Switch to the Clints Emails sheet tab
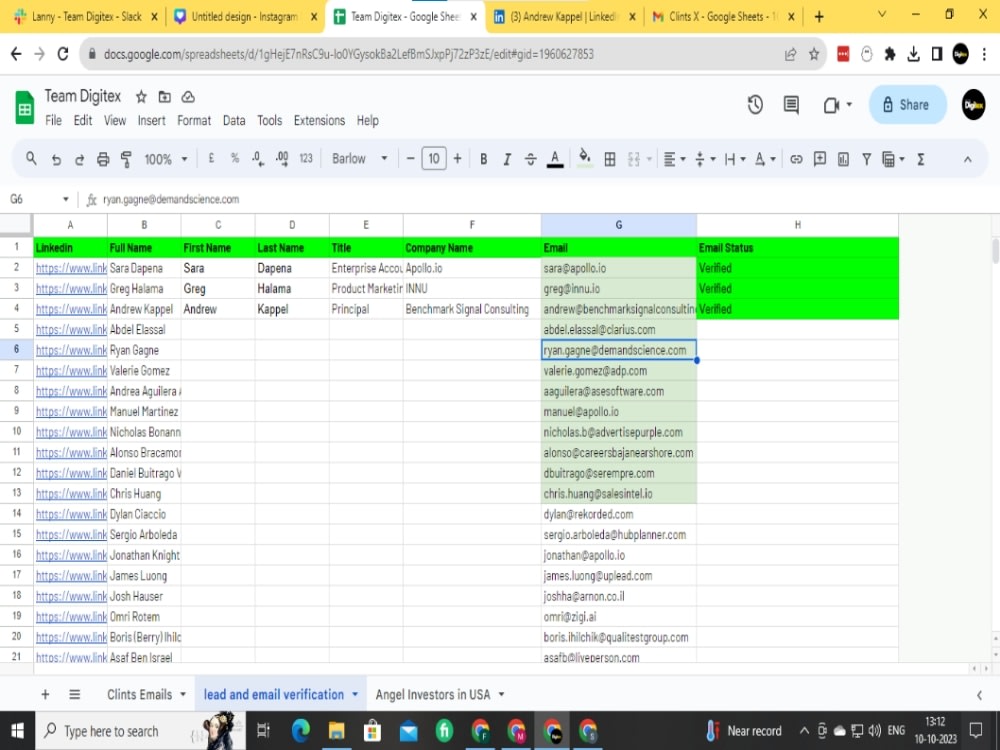The height and width of the screenshot is (750, 1000). click(x=139, y=695)
